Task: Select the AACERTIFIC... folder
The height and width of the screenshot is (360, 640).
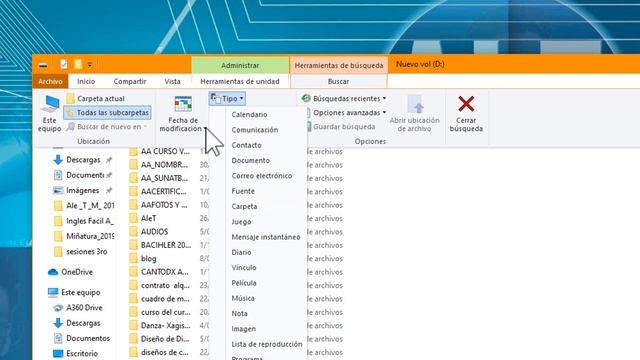Action: [158, 191]
